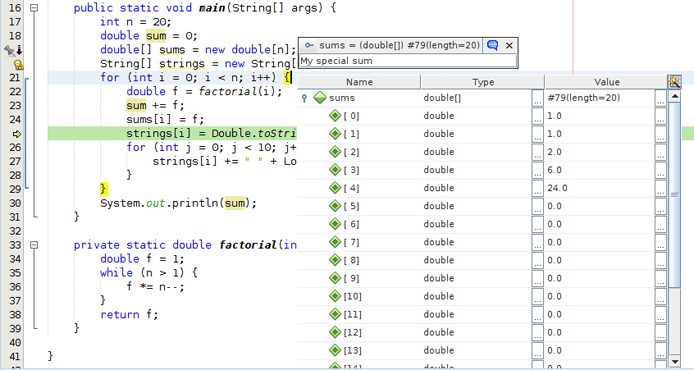The width and height of the screenshot is (694, 370).
Task: Click value #79(length=20) cell
Action: tap(600, 98)
